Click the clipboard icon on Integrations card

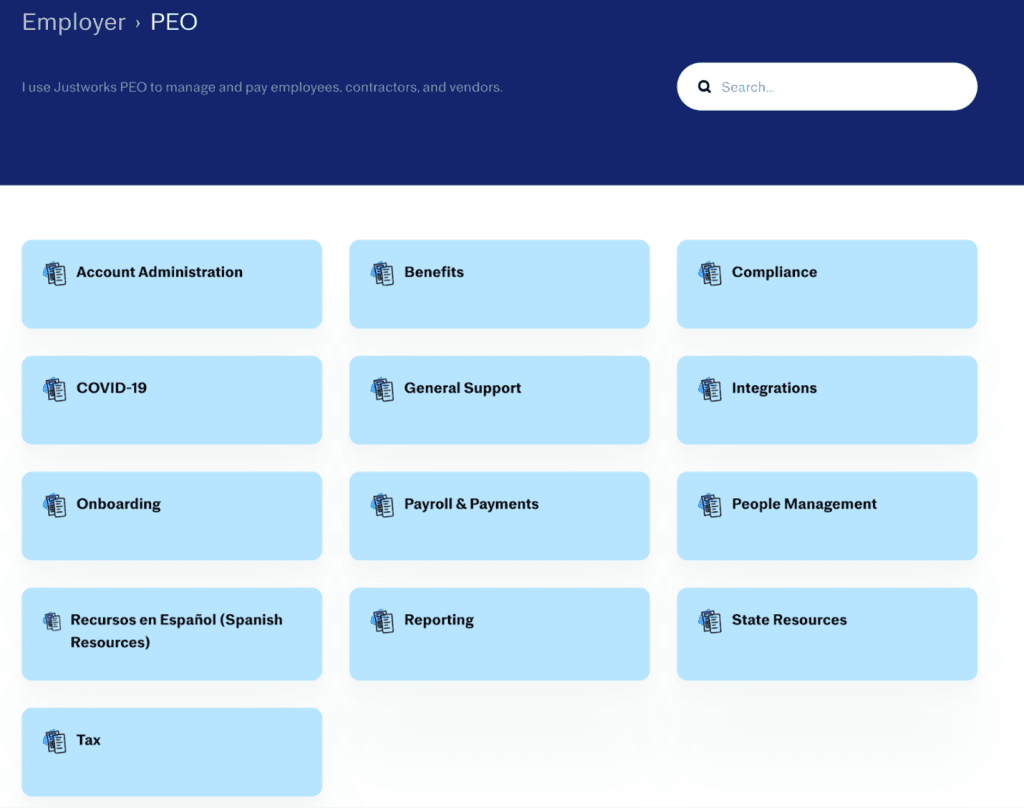[710, 387]
